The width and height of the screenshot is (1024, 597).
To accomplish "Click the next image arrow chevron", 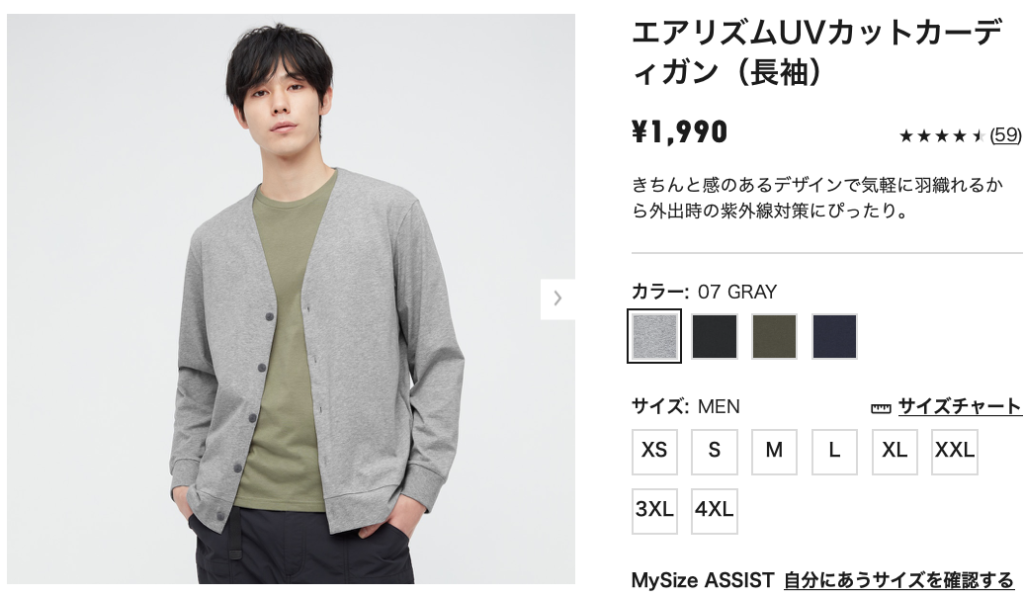I will [557, 298].
